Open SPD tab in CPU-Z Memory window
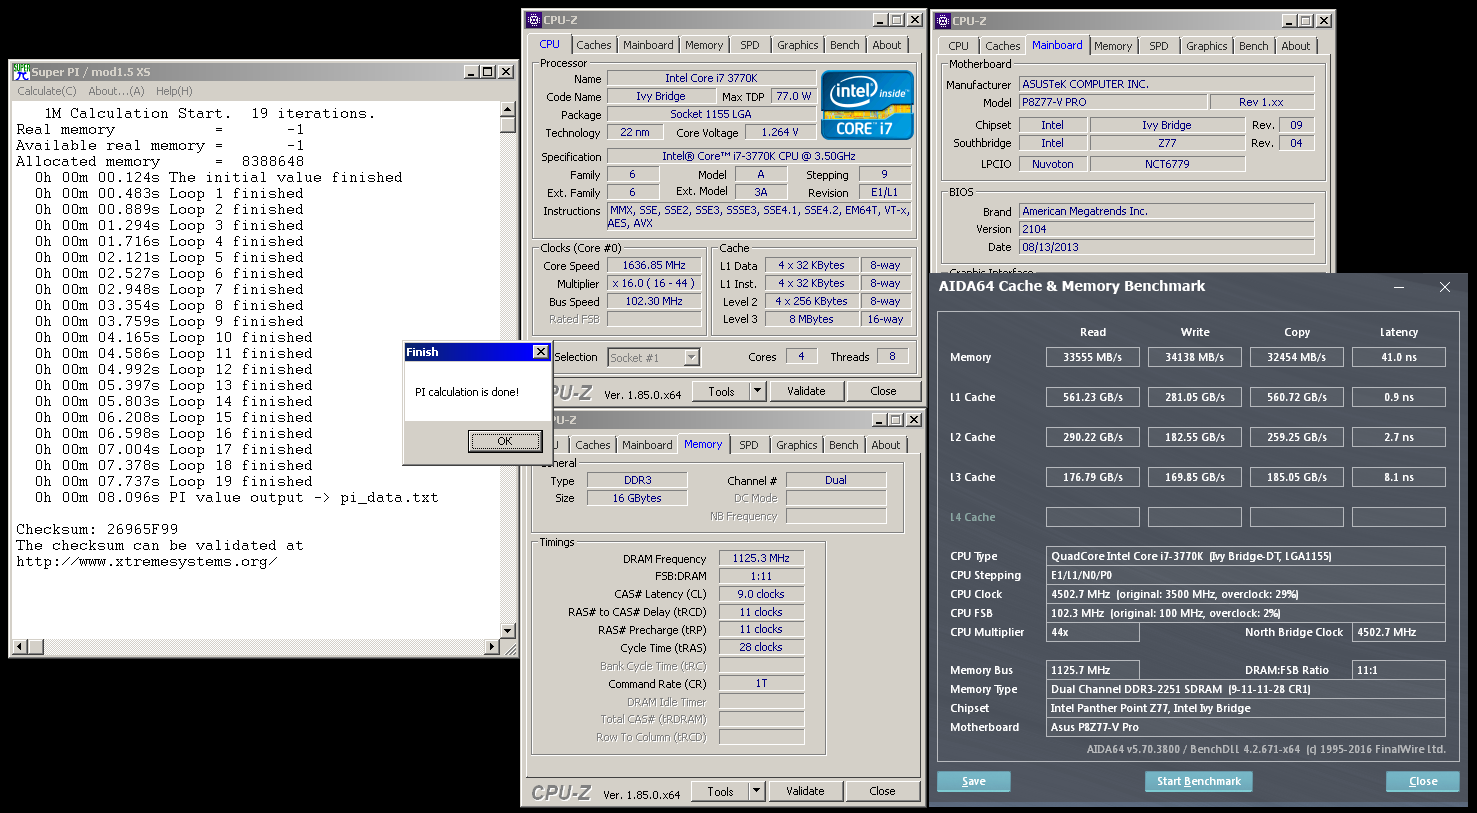1477x813 pixels. [x=749, y=445]
